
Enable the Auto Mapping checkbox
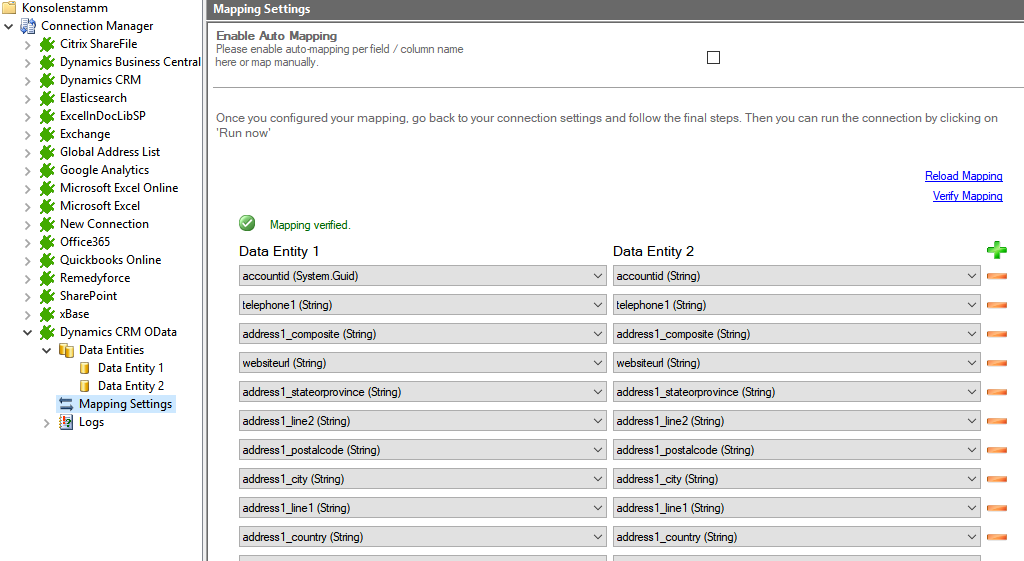[x=713, y=58]
